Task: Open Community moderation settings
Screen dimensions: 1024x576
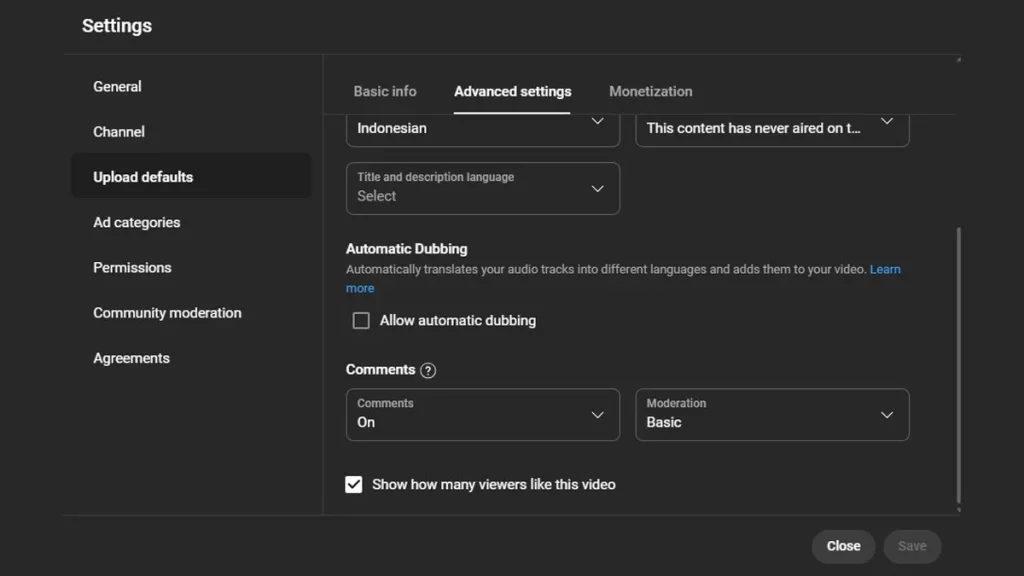Action: [167, 312]
